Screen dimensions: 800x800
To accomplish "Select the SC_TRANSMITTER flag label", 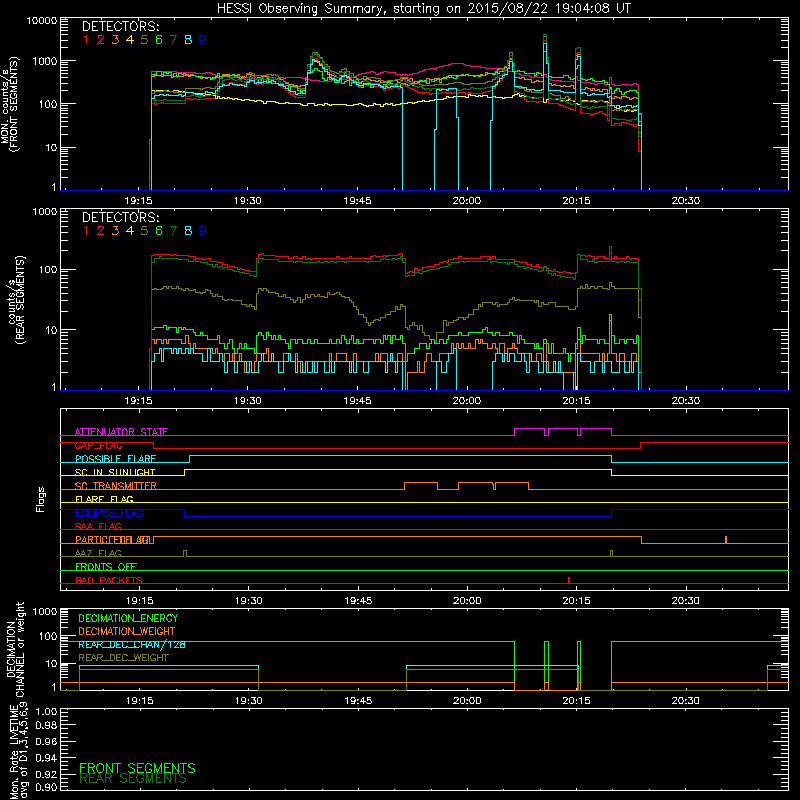I will [x=116, y=486].
